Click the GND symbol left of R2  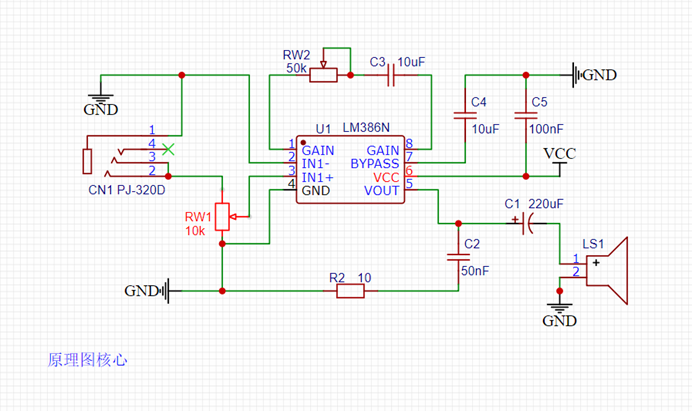[x=147, y=291]
